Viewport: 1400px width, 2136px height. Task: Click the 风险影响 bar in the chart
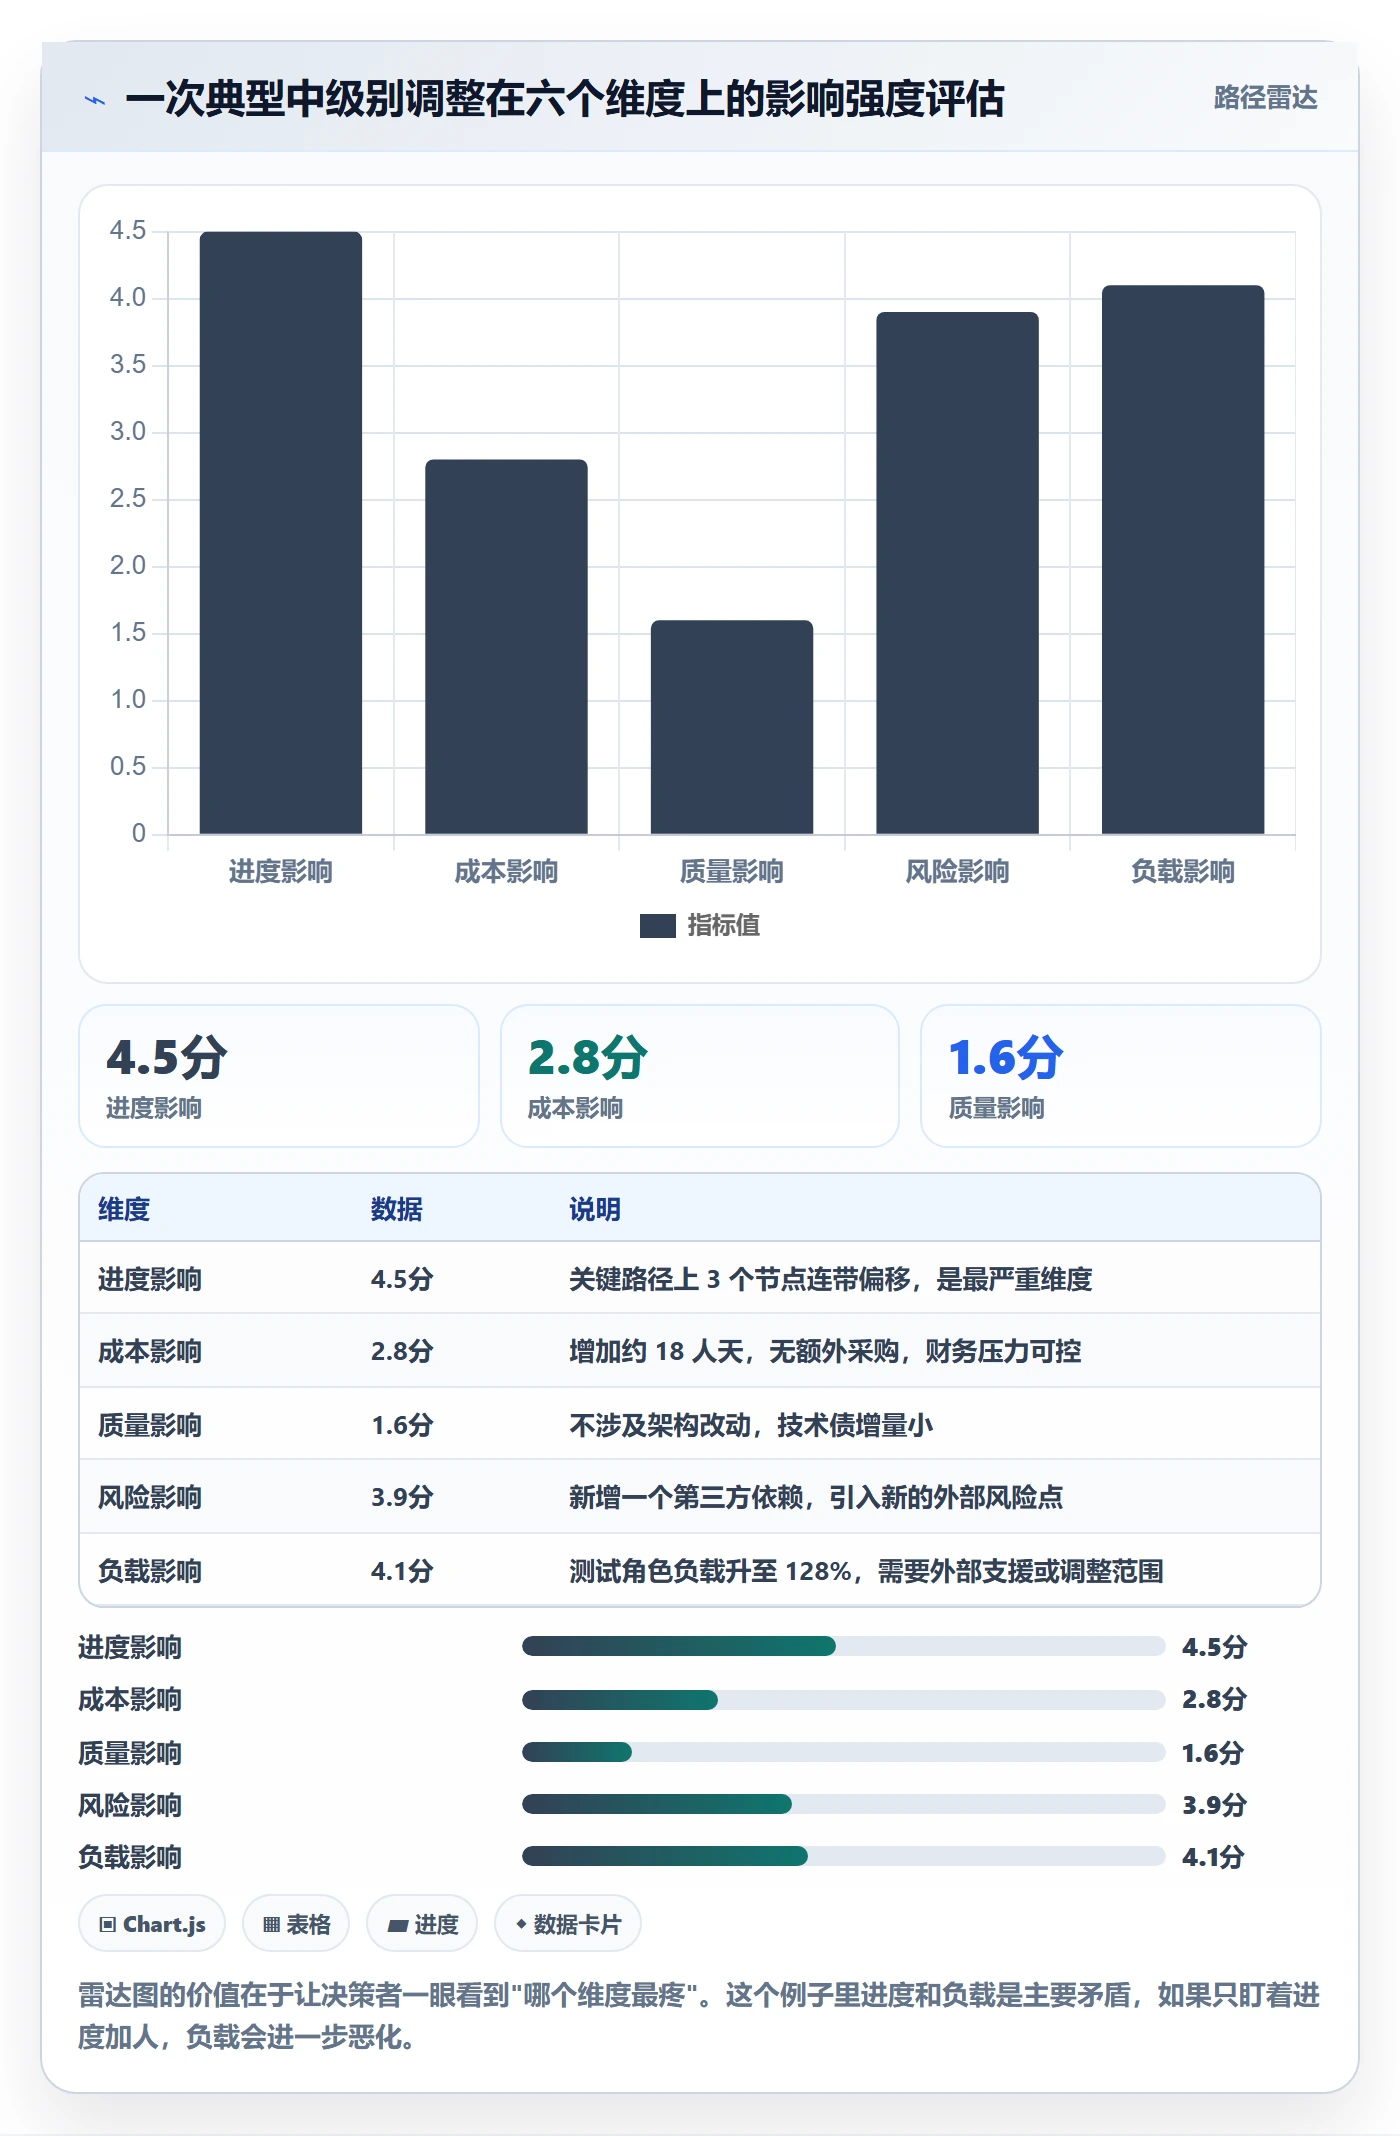pyautogui.click(x=958, y=573)
